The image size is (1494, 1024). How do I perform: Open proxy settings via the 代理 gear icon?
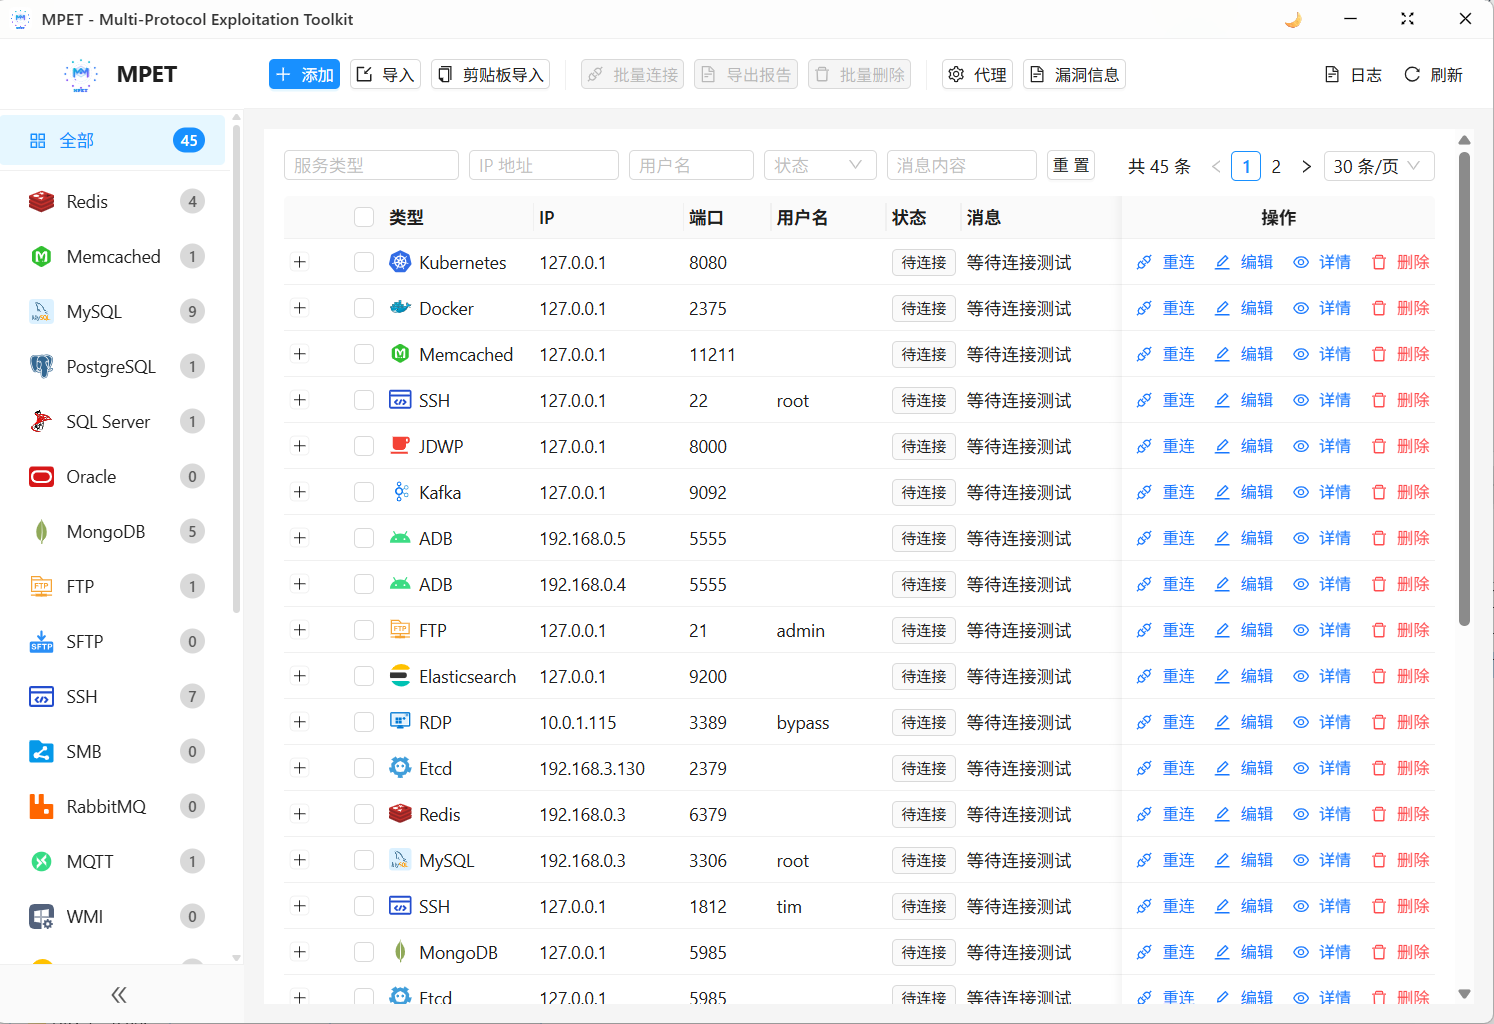pos(957,73)
